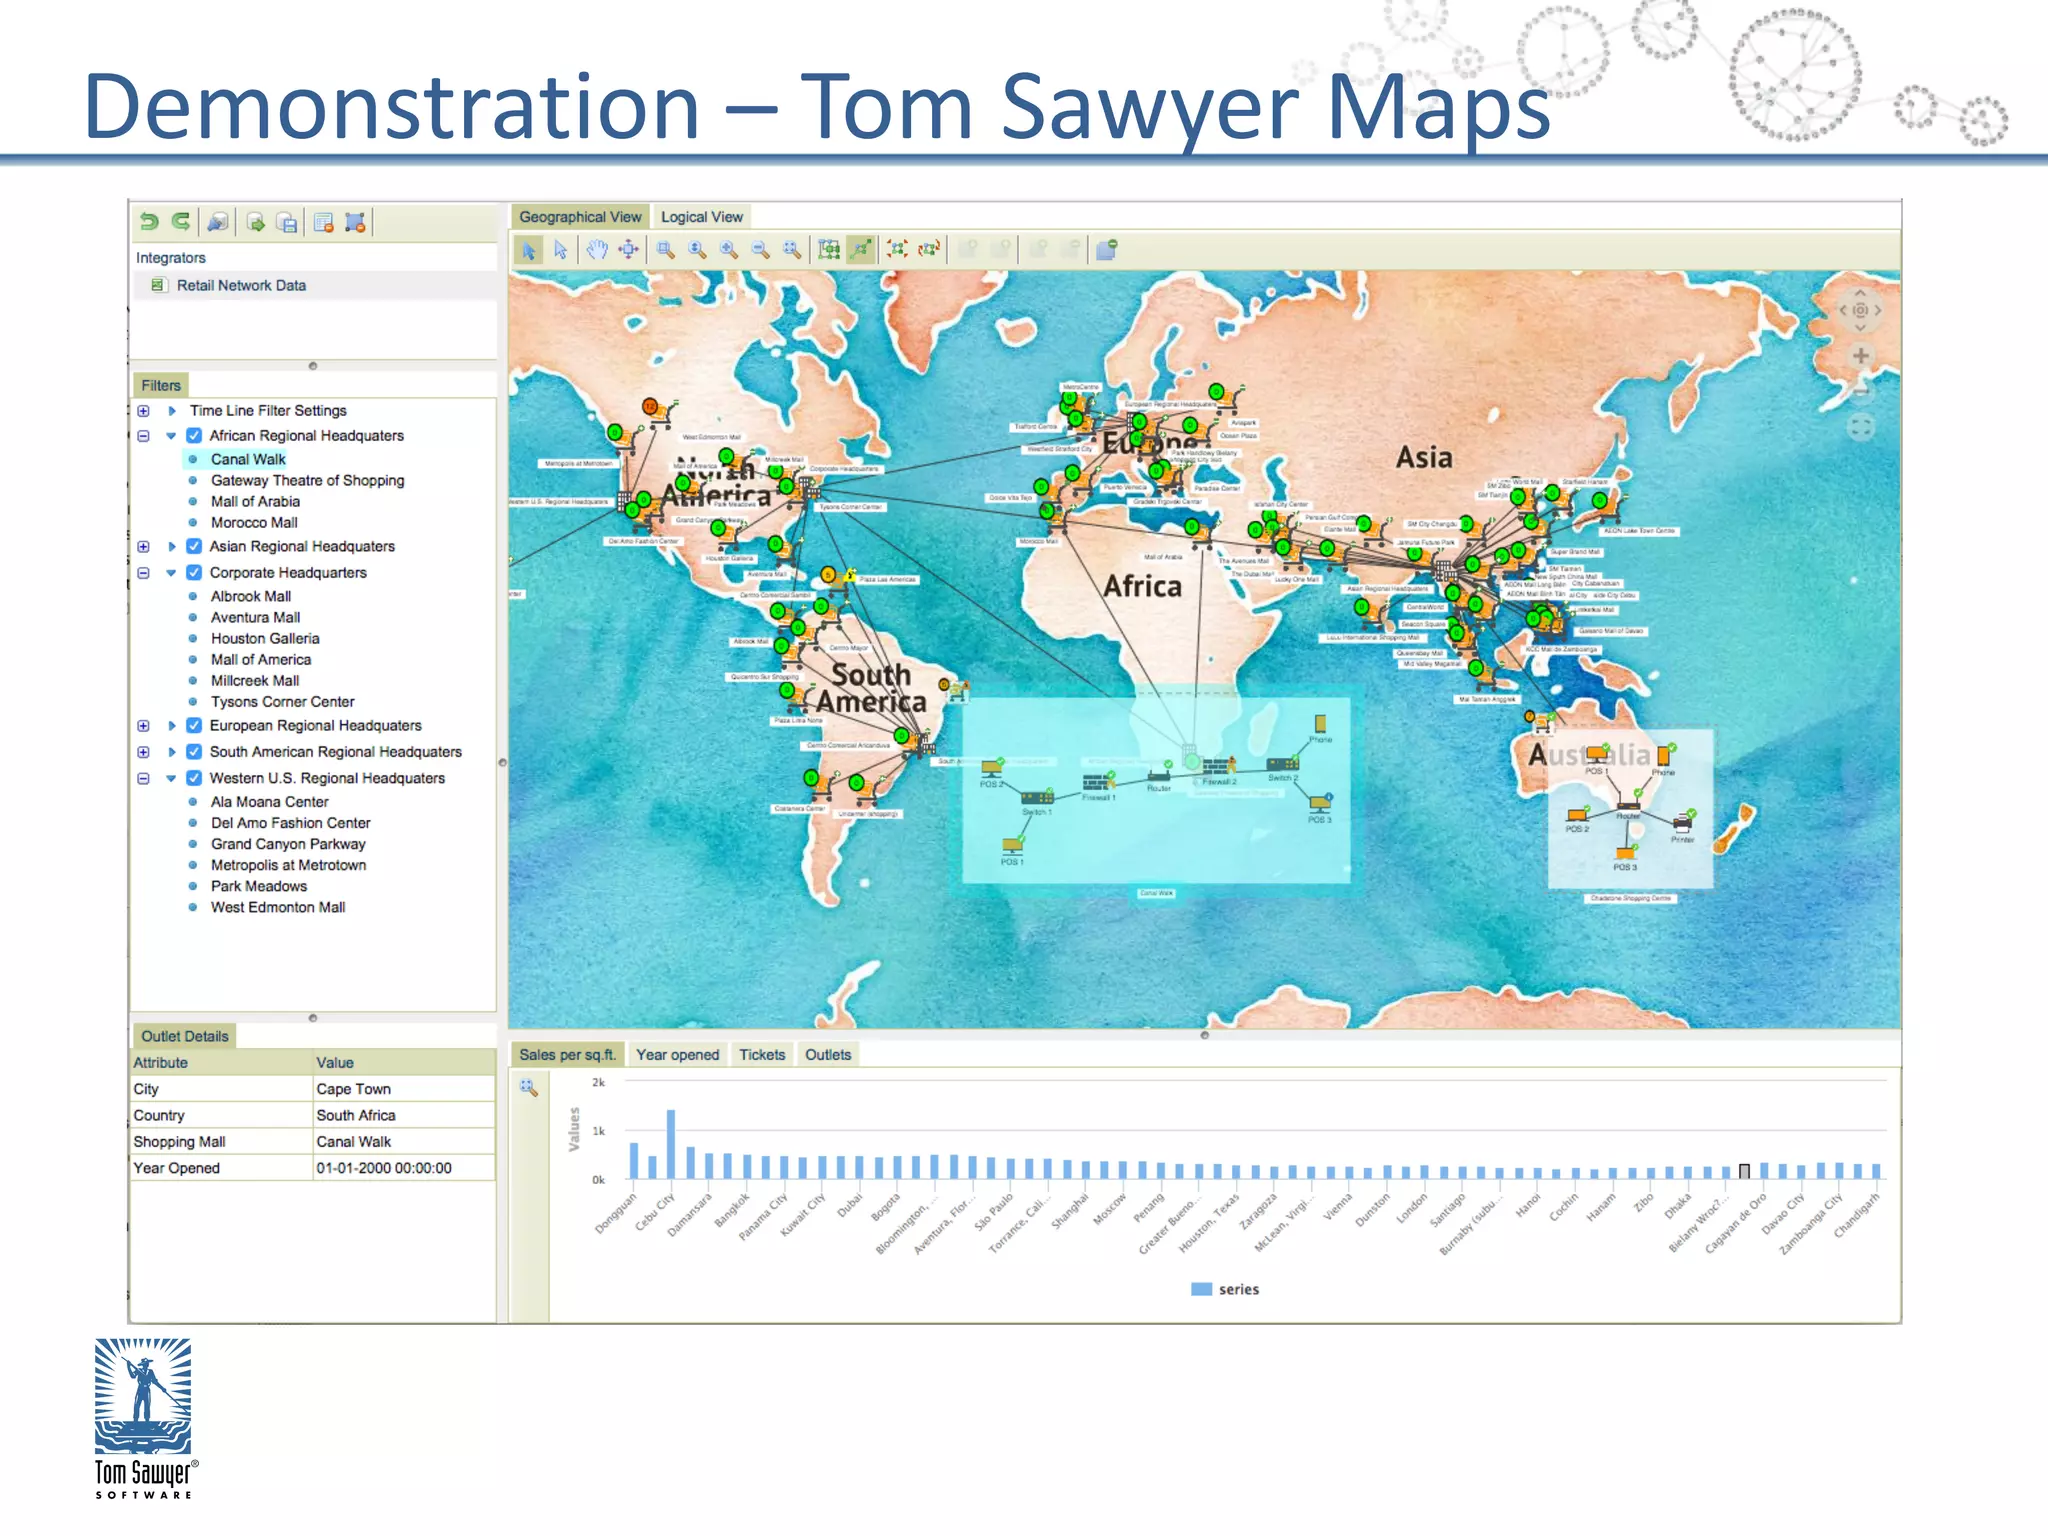The width and height of the screenshot is (2048, 1536).
Task: Click the last map toolbar stacked-layers icon
Action: [1106, 249]
